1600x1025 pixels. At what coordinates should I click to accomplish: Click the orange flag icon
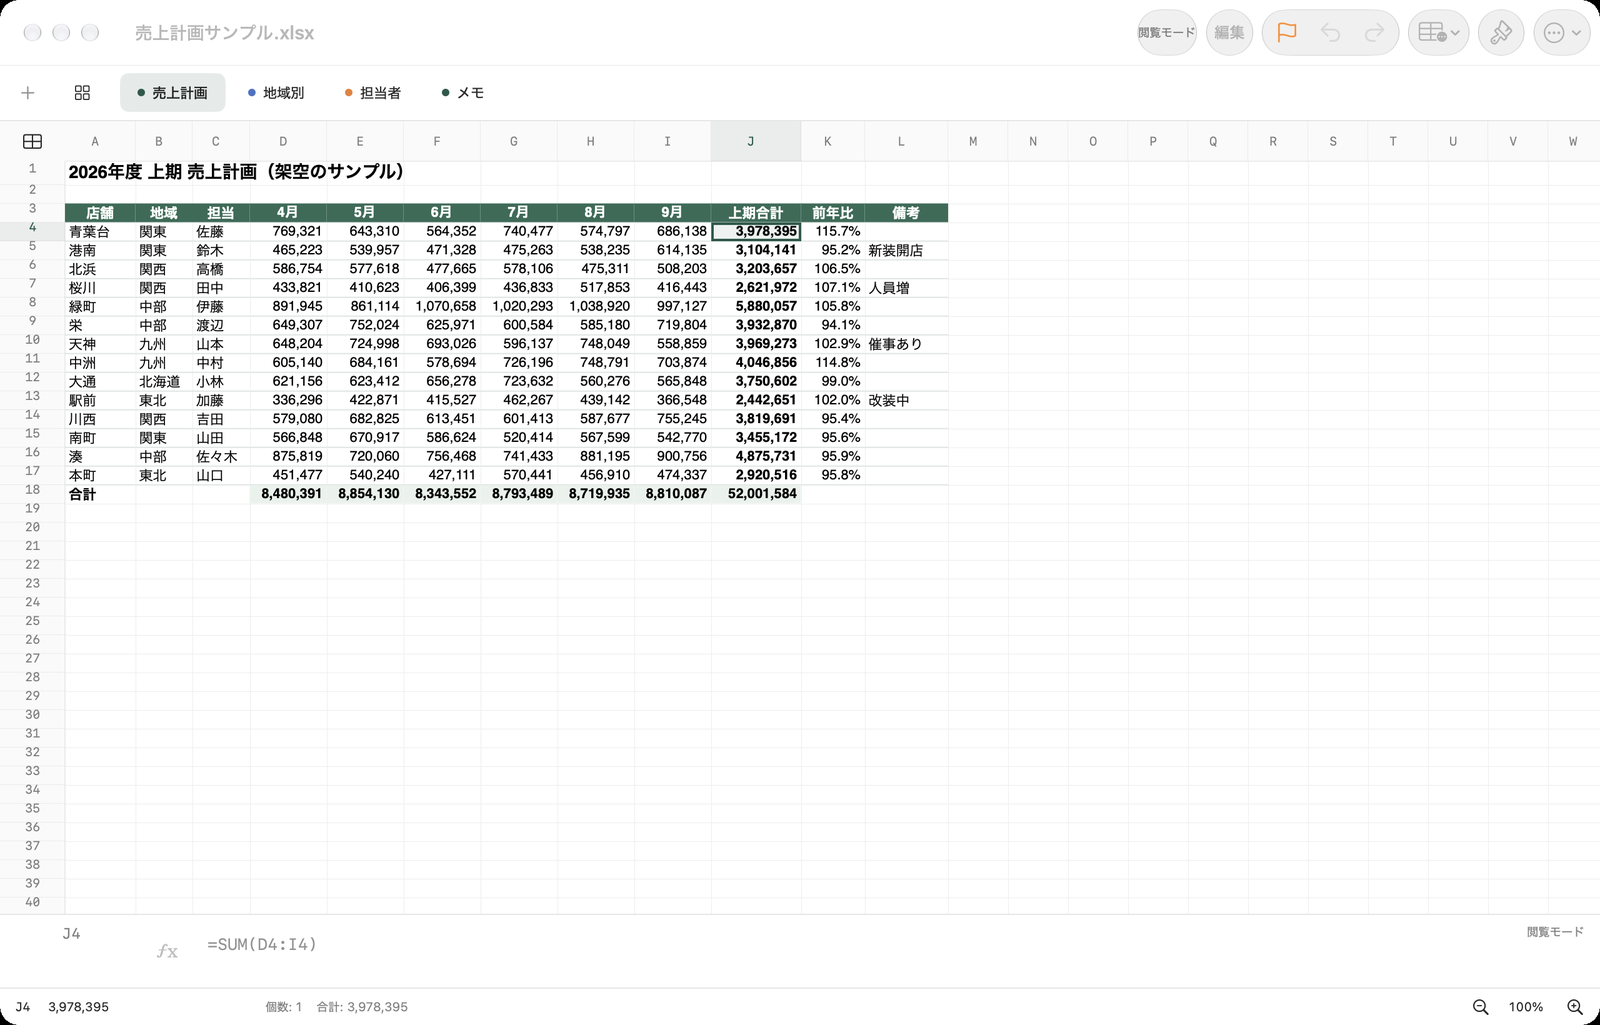(1286, 33)
